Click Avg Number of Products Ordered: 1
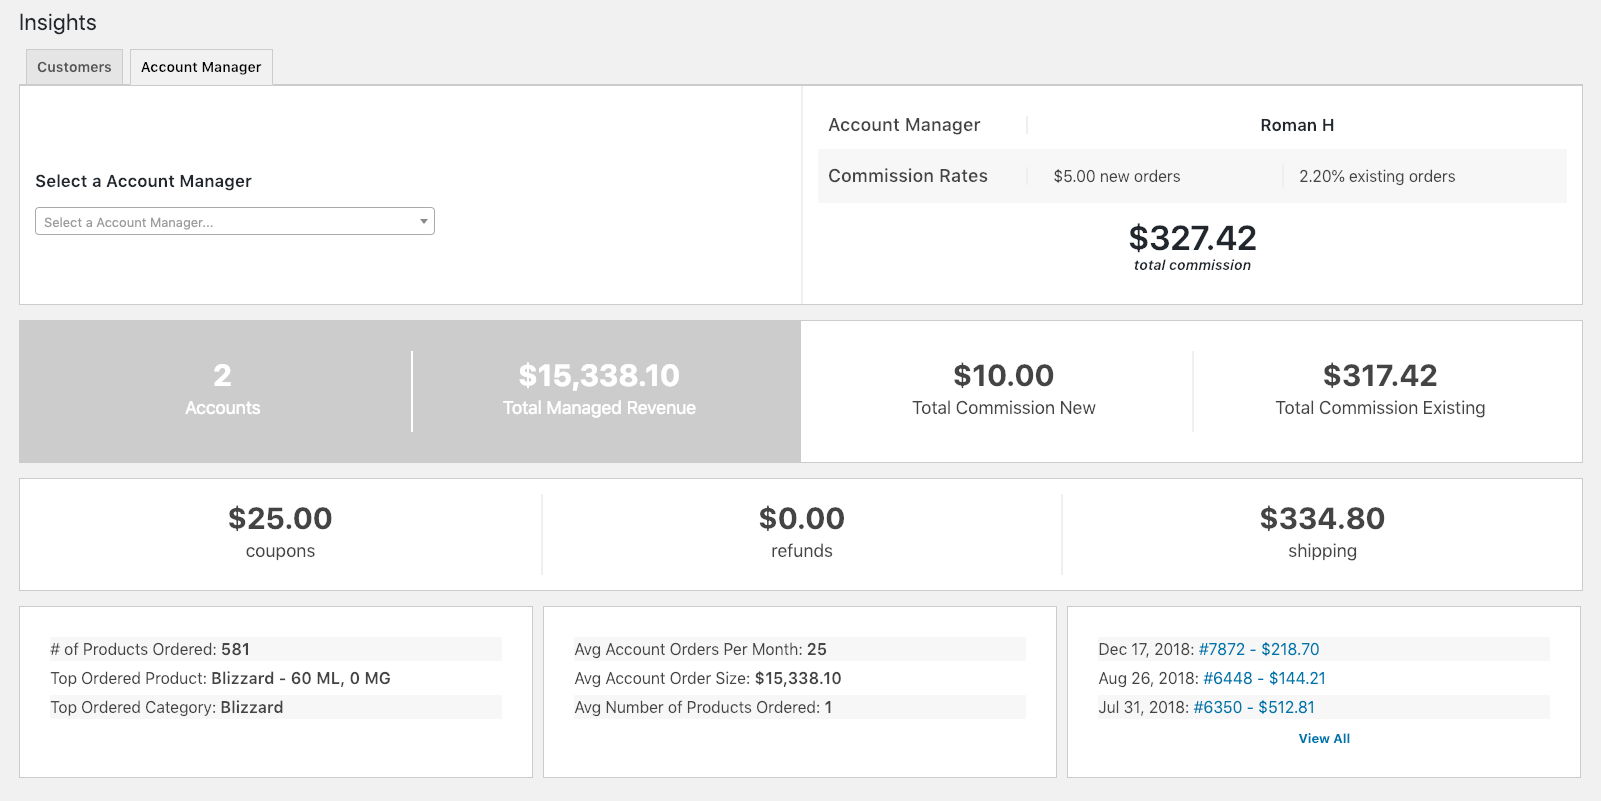1601x801 pixels. point(800,707)
